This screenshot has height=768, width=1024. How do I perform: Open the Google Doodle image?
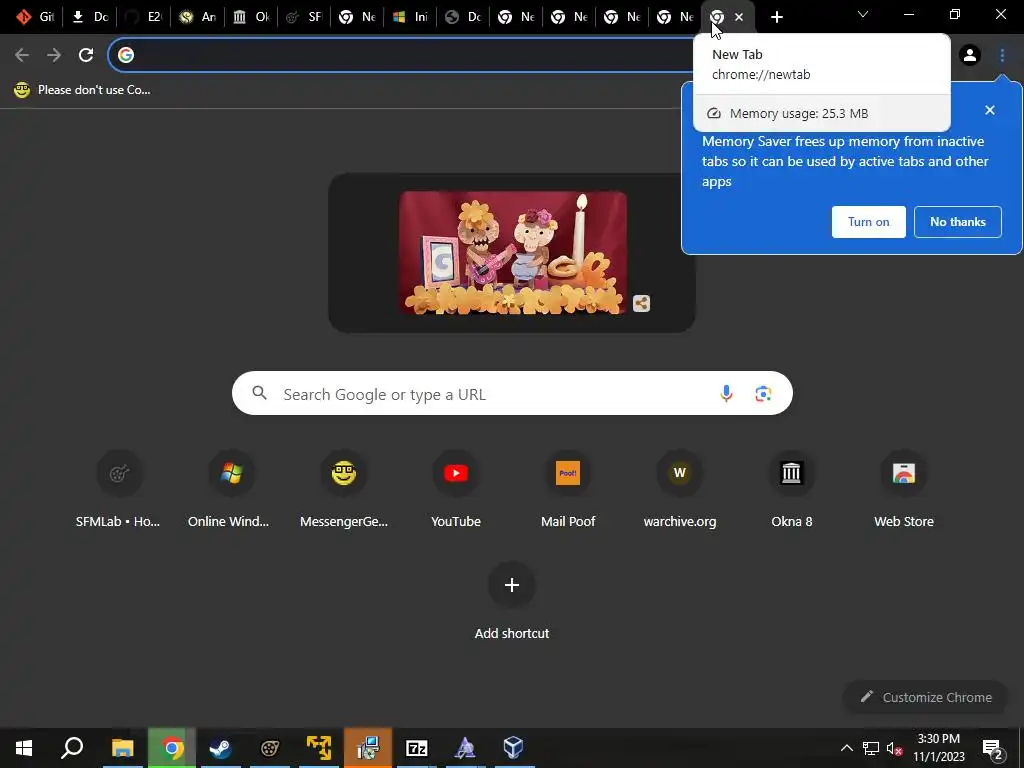(x=513, y=253)
